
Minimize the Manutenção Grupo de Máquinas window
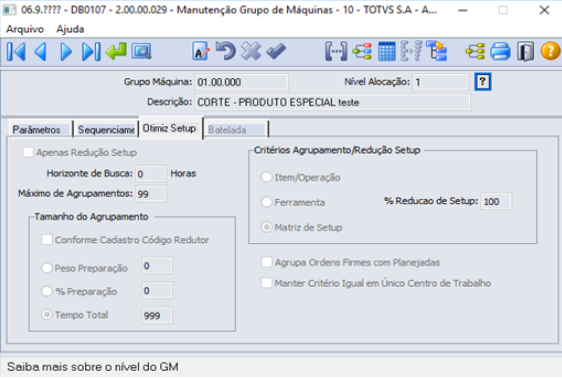[463, 10]
